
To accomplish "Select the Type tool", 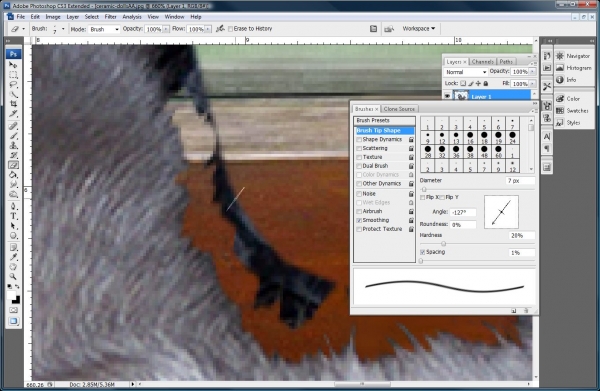I will tap(13, 217).
